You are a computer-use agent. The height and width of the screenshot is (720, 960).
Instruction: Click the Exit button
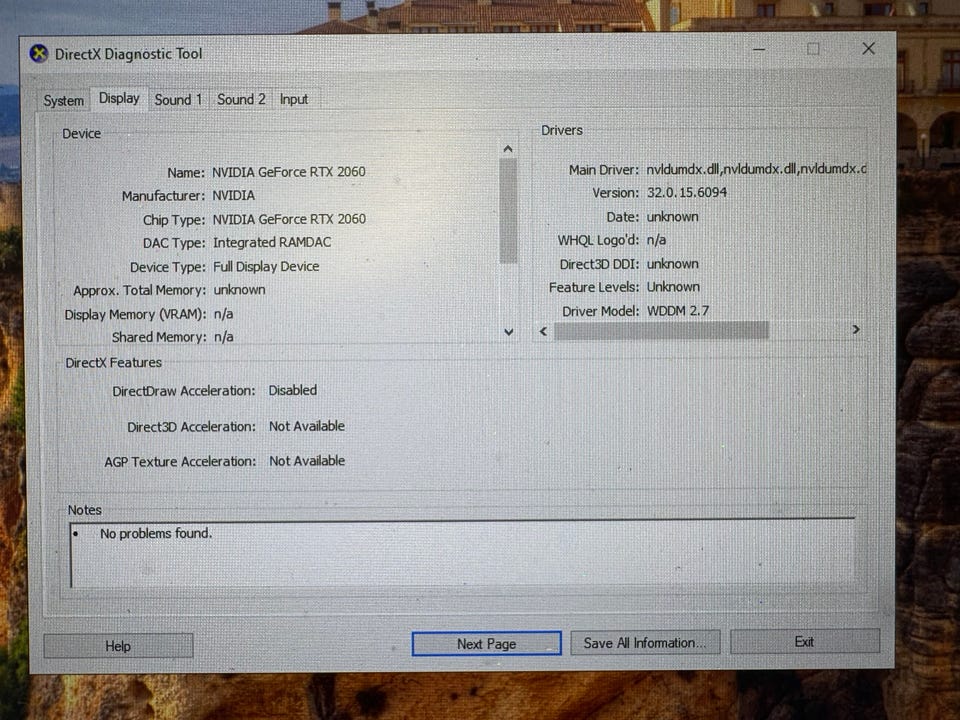804,641
